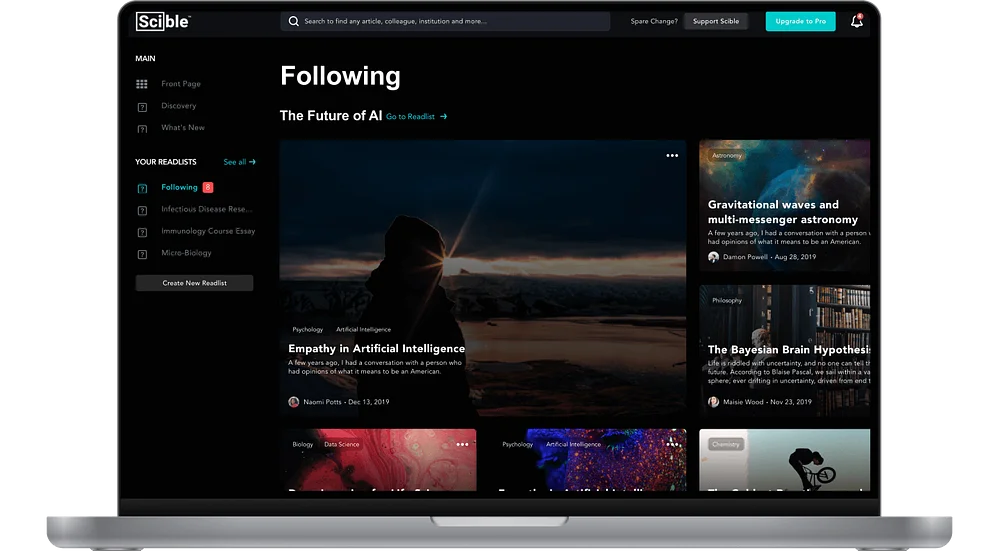Click the Scible logo
Image resolution: width=1000 pixels, height=551 pixels.
coord(163,22)
